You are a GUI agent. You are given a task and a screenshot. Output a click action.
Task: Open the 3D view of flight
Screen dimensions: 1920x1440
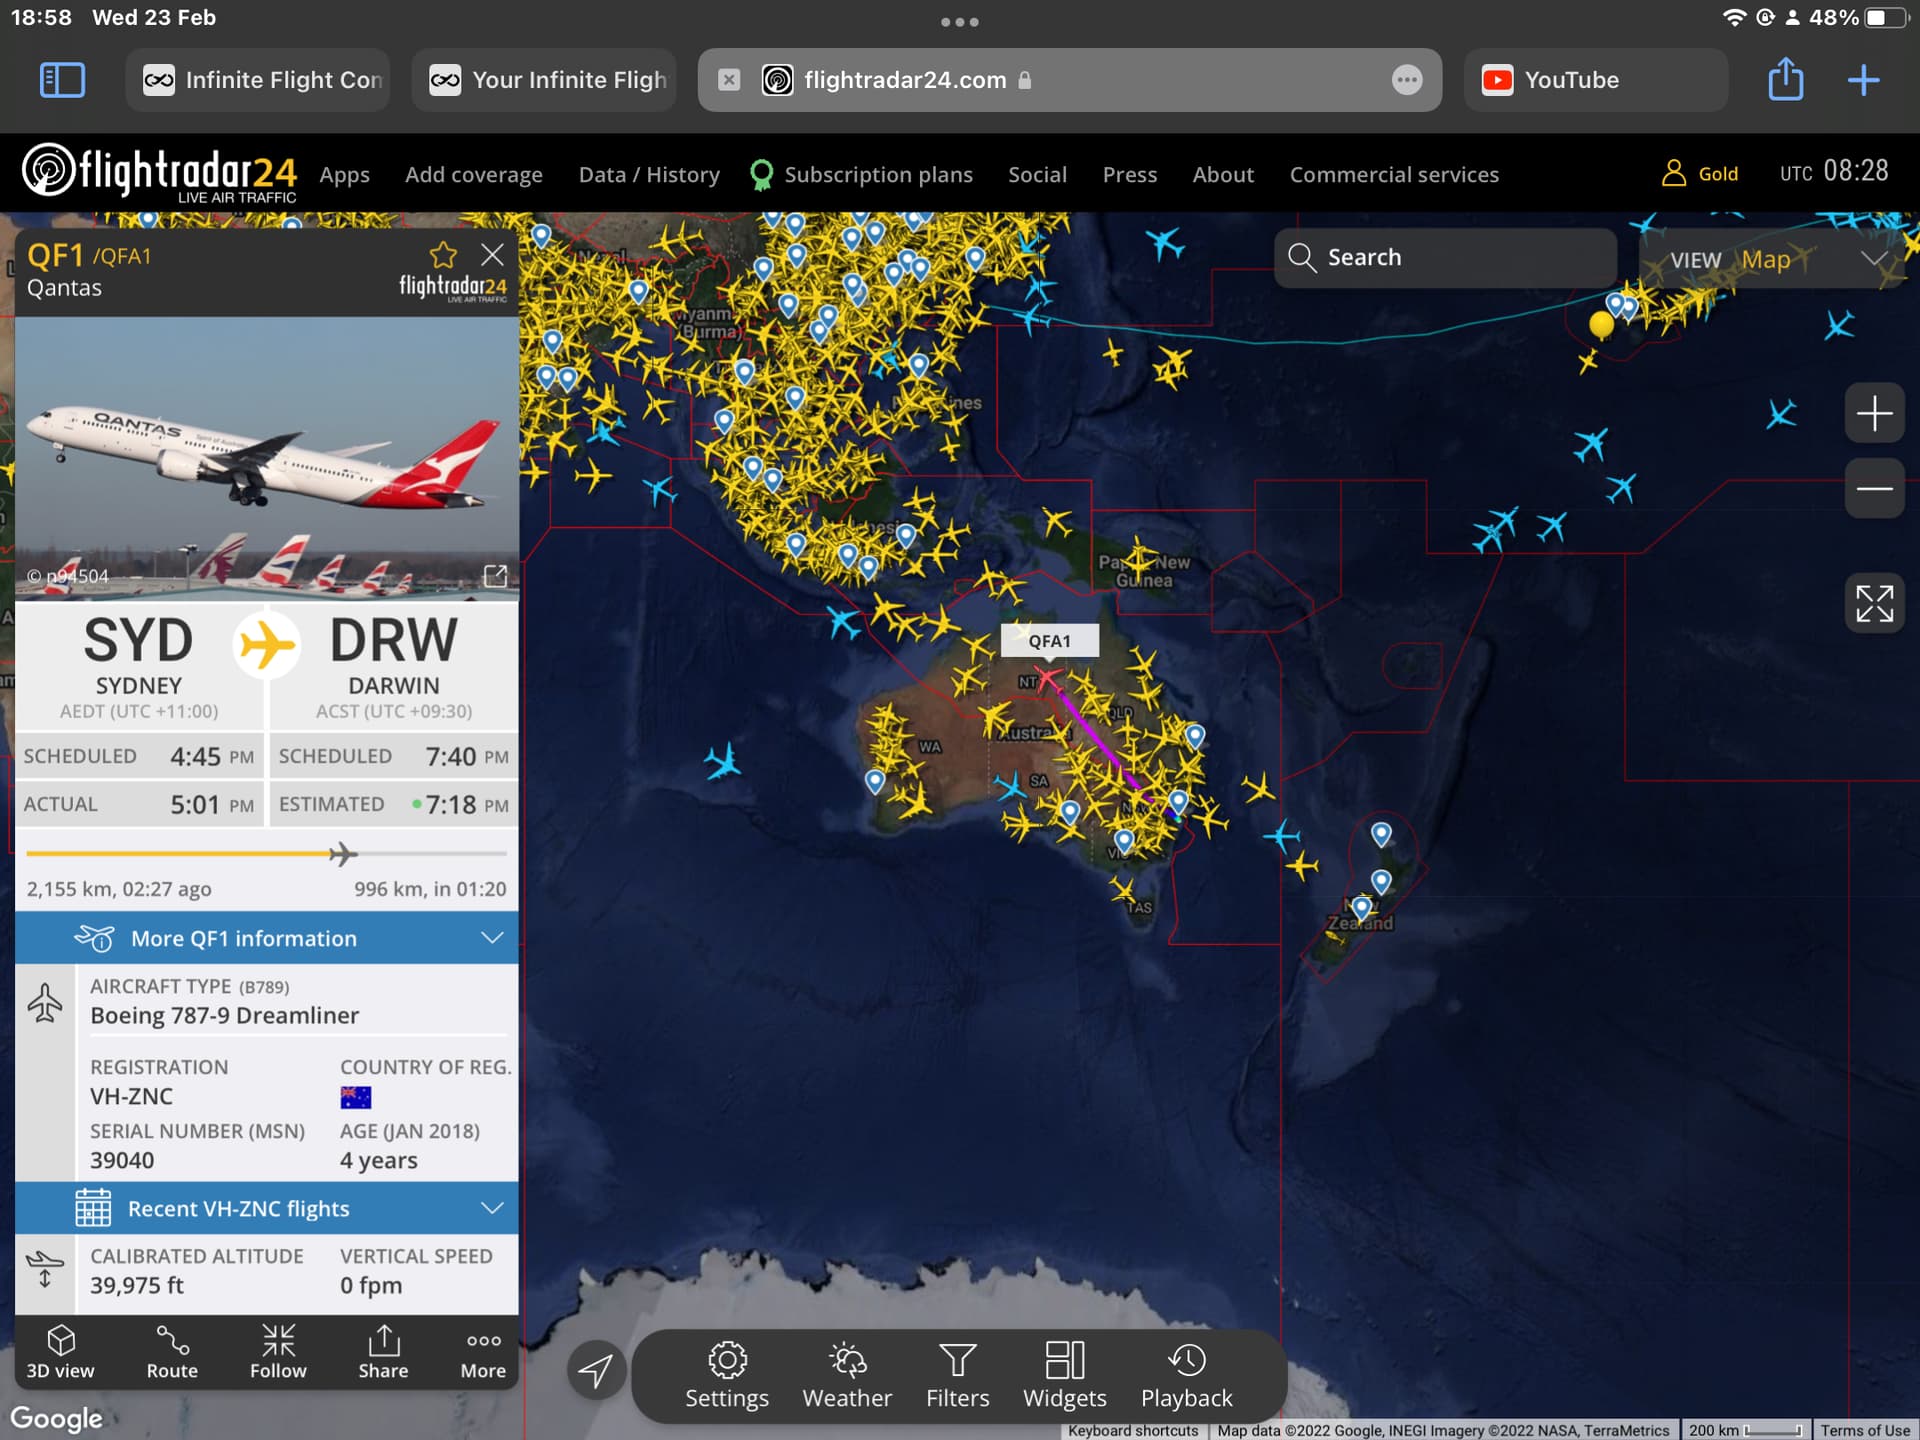point(60,1351)
